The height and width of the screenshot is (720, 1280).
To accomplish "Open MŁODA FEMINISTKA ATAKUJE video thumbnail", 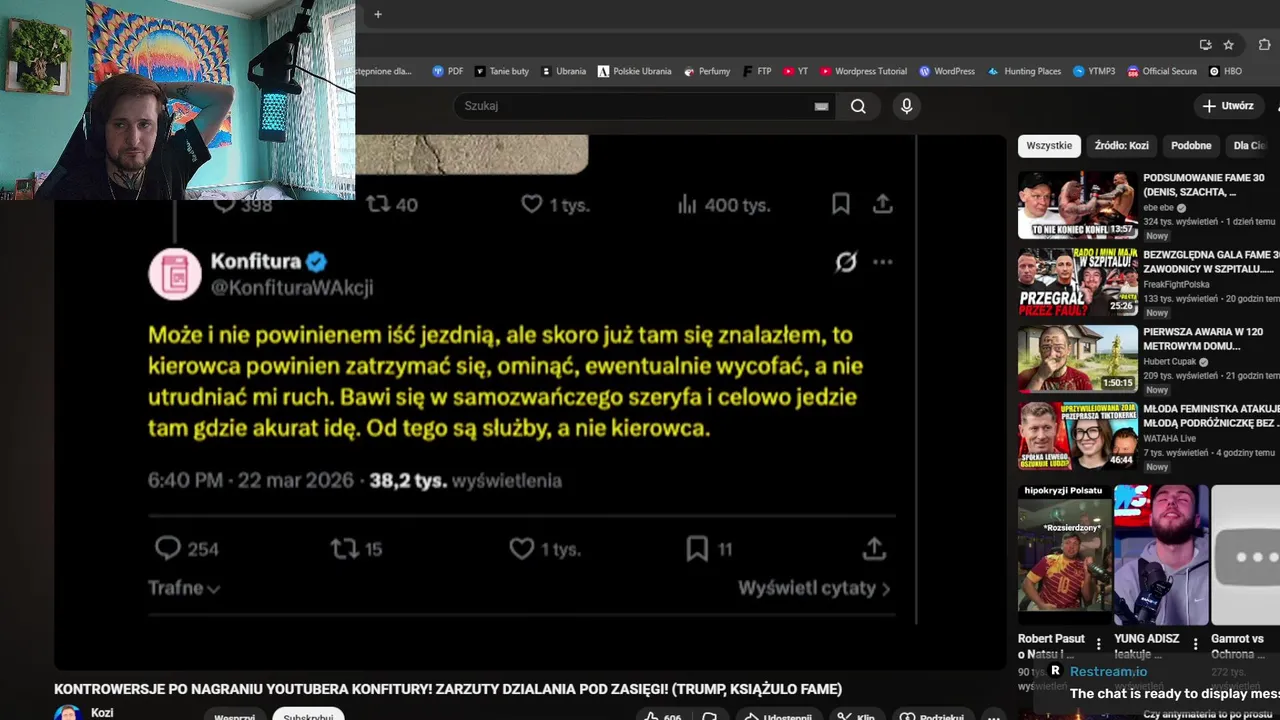I will 1078,436.
